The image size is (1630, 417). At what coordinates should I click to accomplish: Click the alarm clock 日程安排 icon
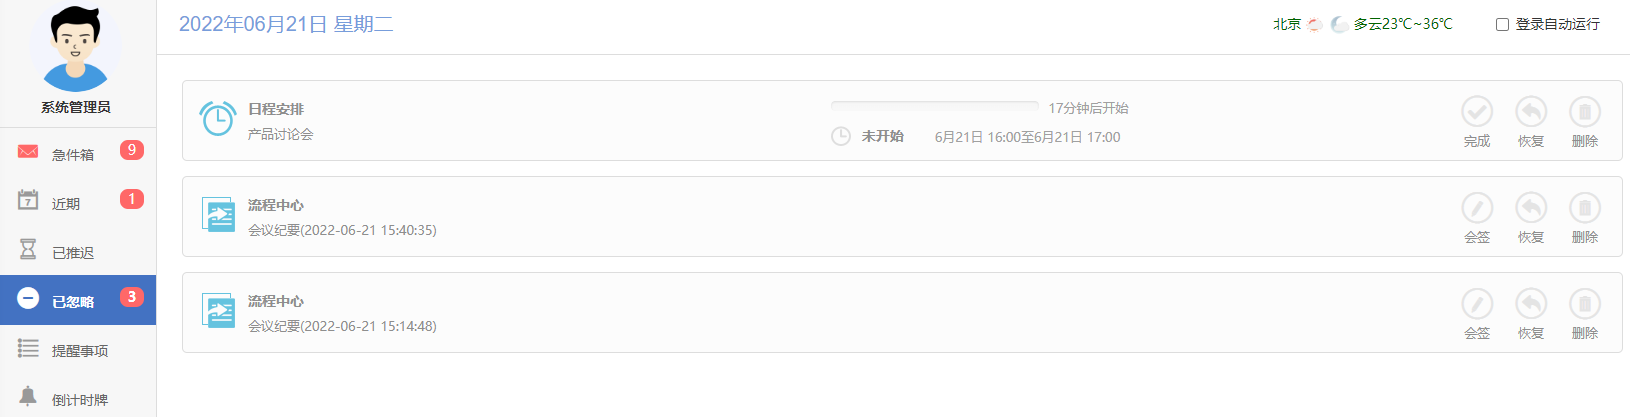[x=218, y=119]
